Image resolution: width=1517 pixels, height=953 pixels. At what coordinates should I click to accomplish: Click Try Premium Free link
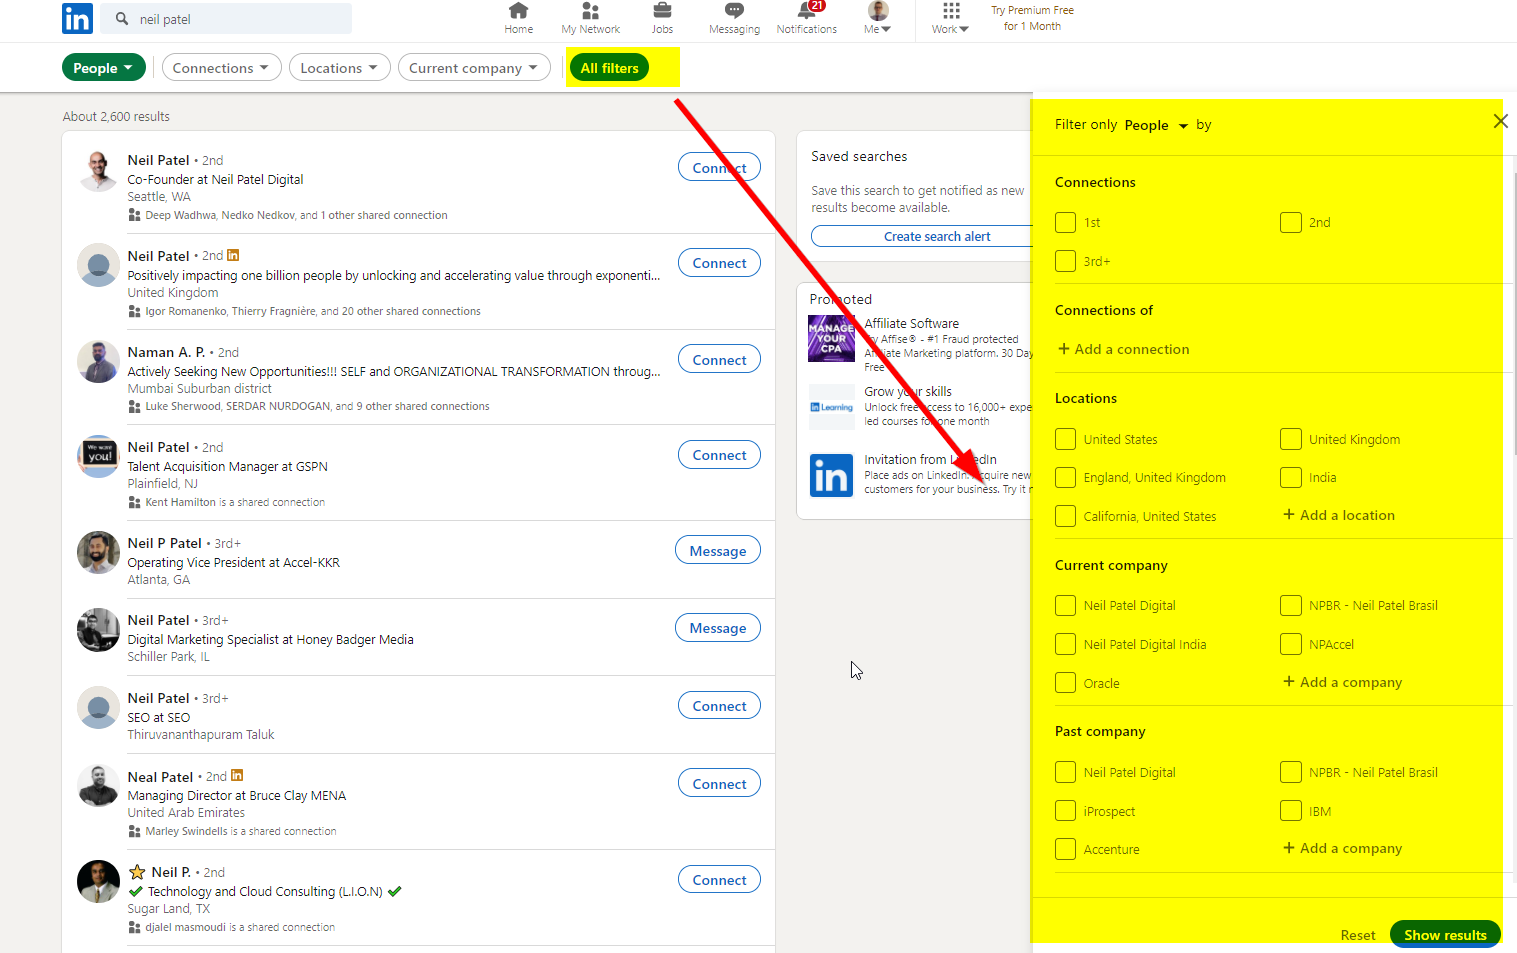1032,18
